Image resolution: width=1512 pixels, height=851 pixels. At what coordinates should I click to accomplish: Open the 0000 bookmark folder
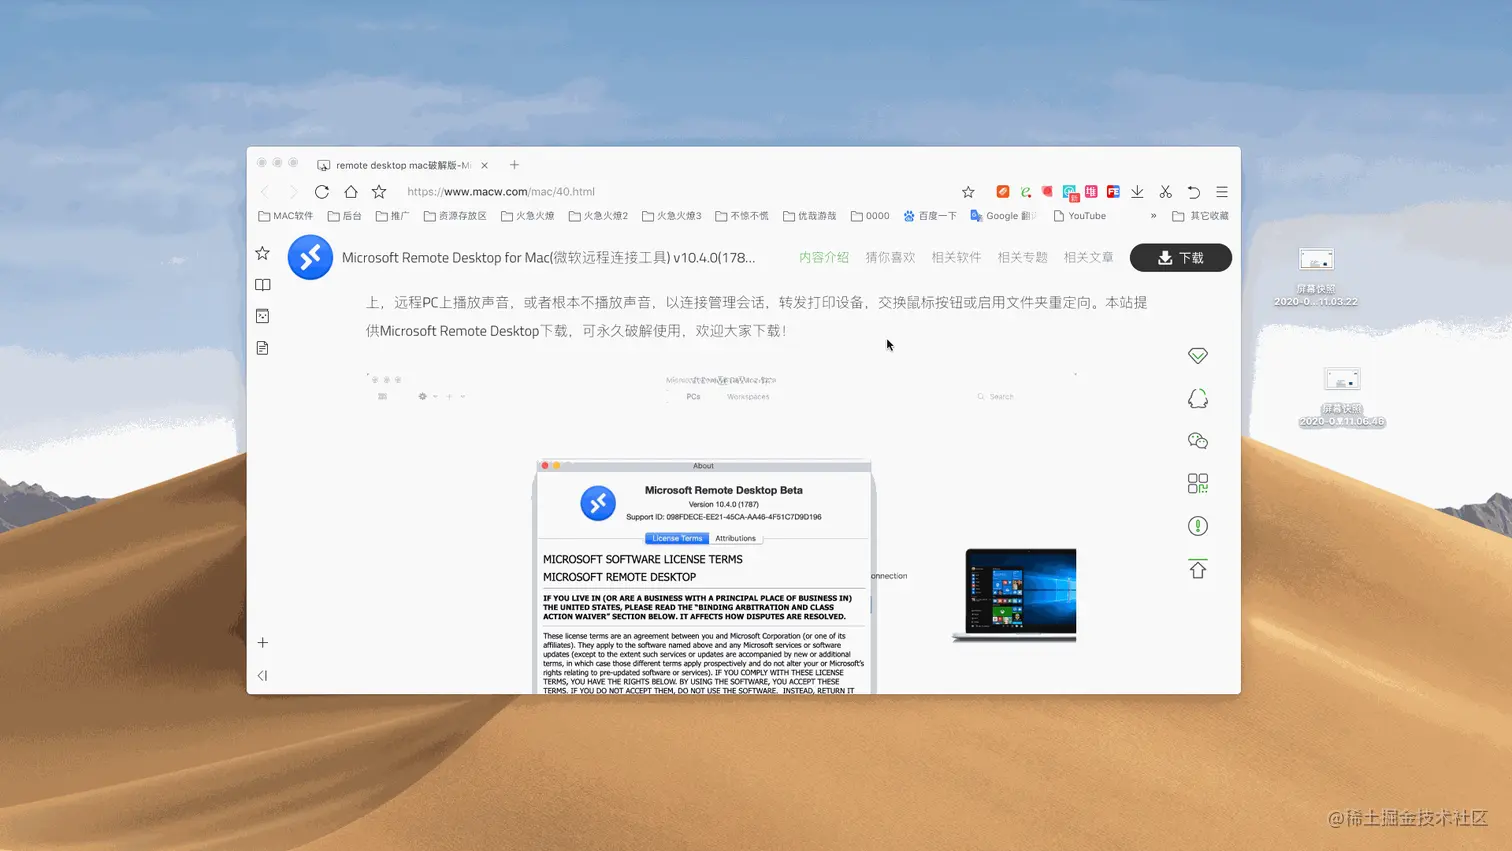(870, 216)
